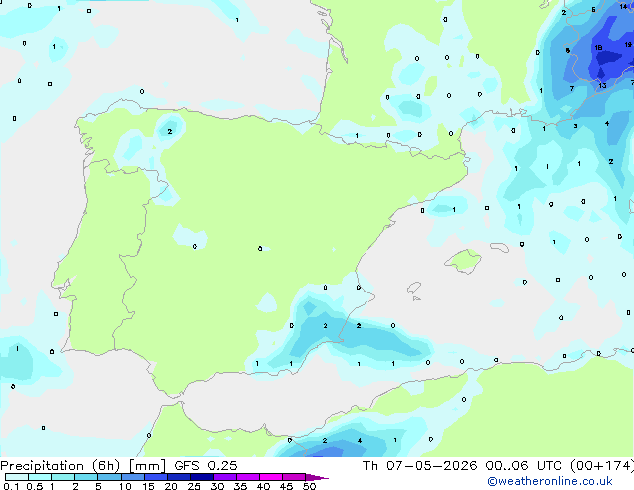Click the map value "14"
The width and height of the screenshot is (634, 490).
click(x=623, y=6)
